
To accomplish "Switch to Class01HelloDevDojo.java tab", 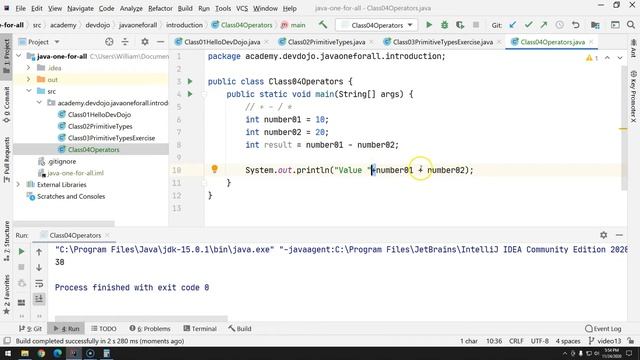I will 222,42.
